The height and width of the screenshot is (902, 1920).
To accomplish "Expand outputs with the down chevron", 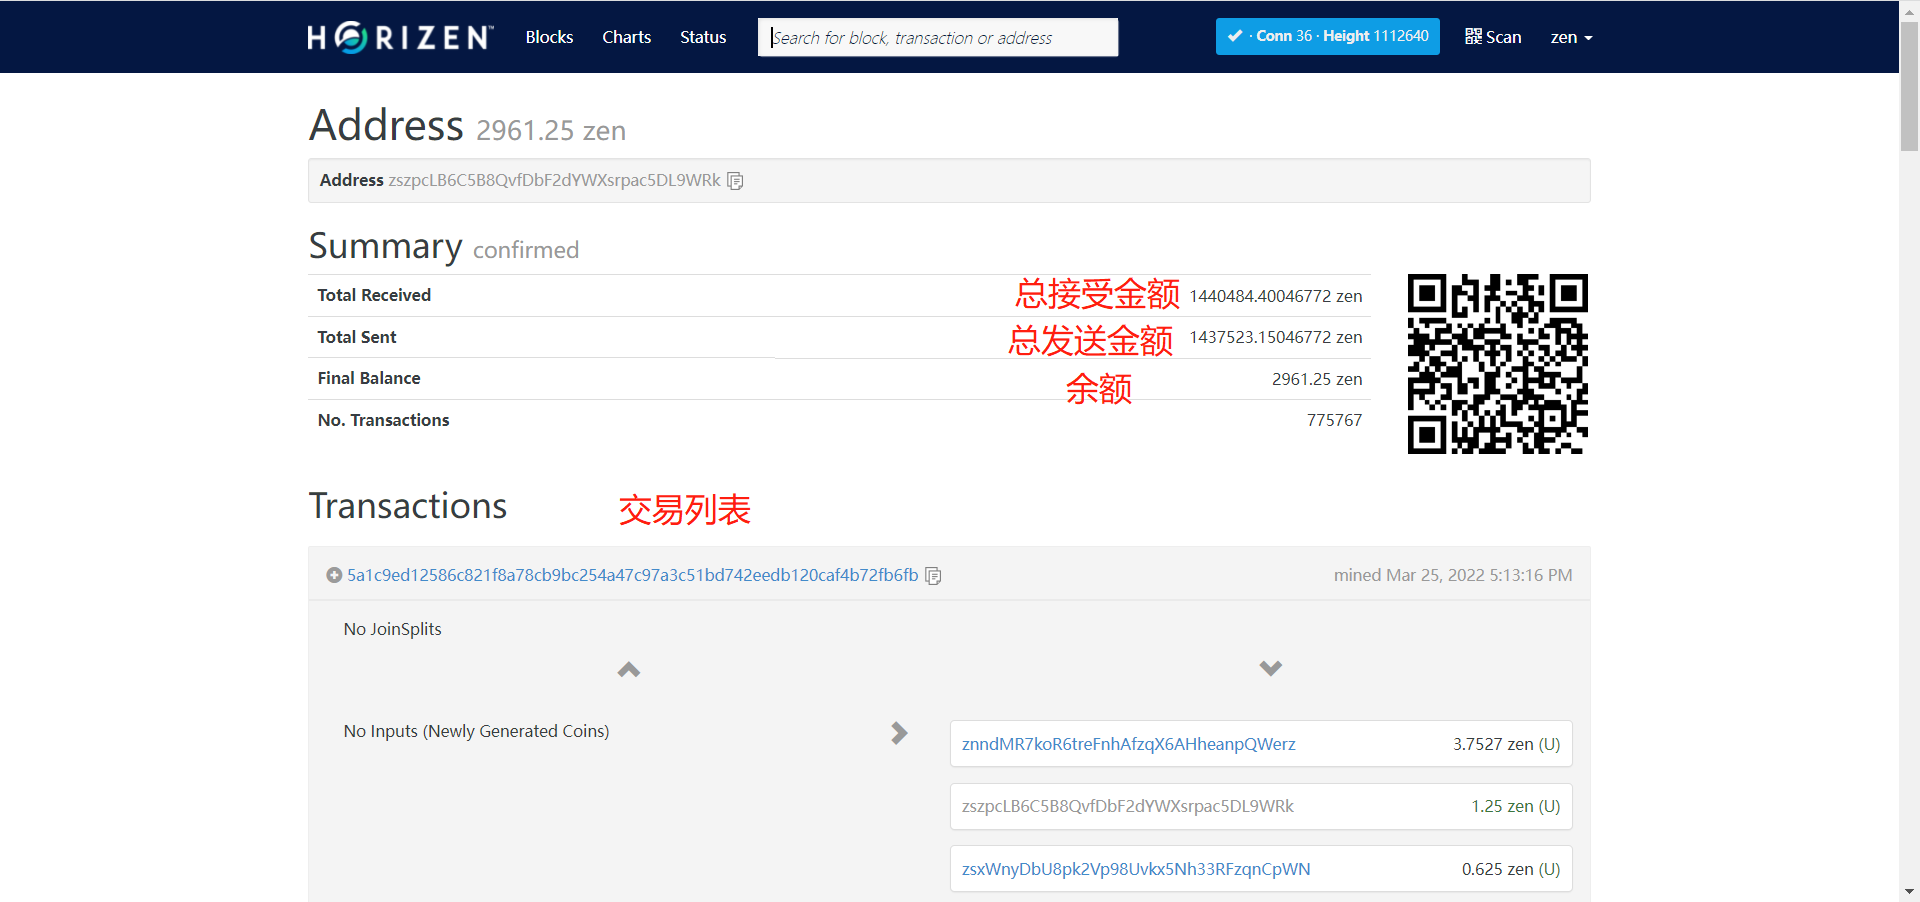I will pyautogui.click(x=1270, y=668).
